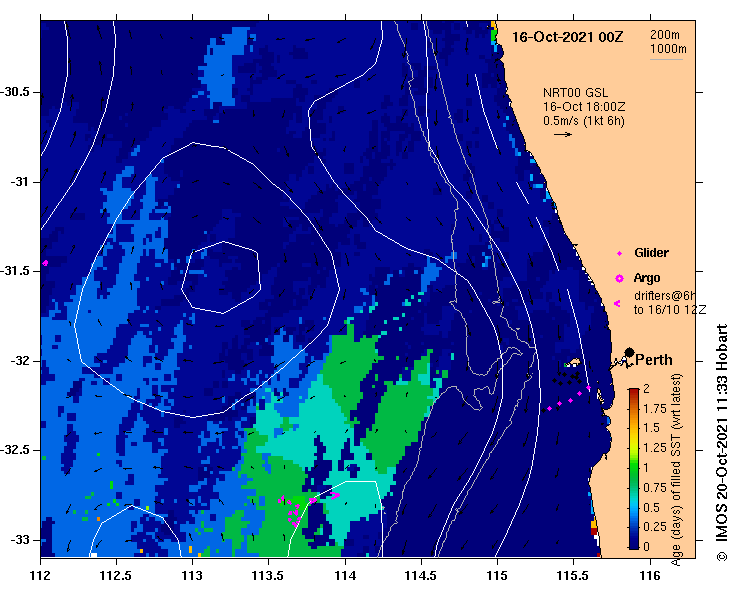
Task: Click the 'to 16/10 12Z' legend text
Action: click(670, 310)
